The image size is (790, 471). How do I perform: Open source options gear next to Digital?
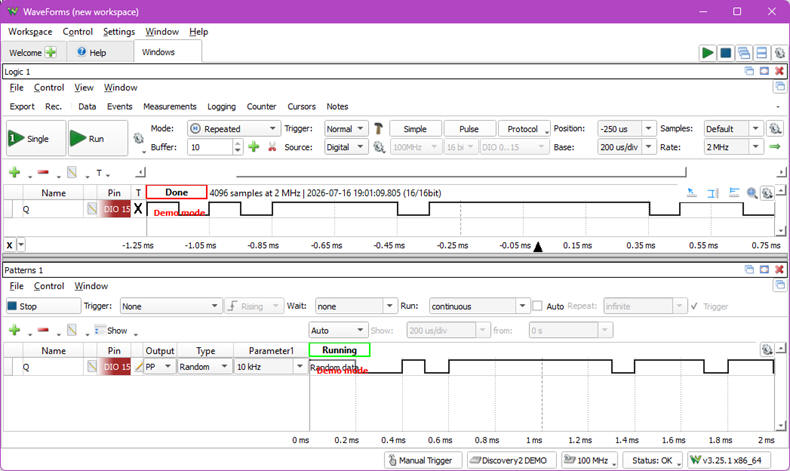[379, 147]
